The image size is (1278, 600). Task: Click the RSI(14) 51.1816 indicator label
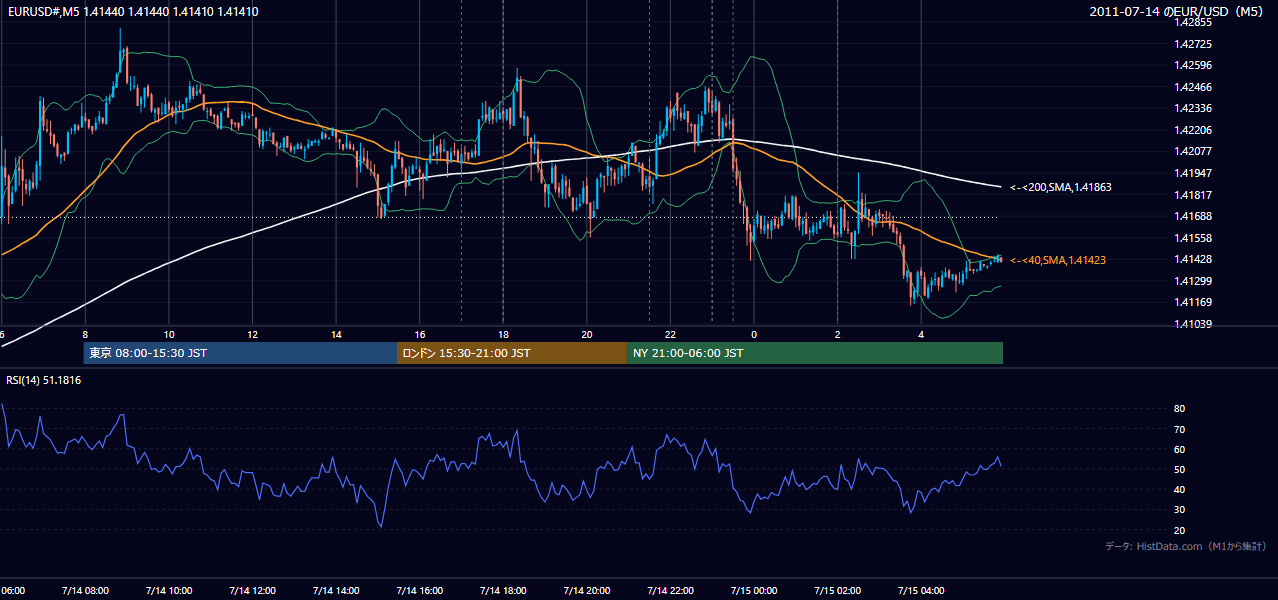(44, 380)
